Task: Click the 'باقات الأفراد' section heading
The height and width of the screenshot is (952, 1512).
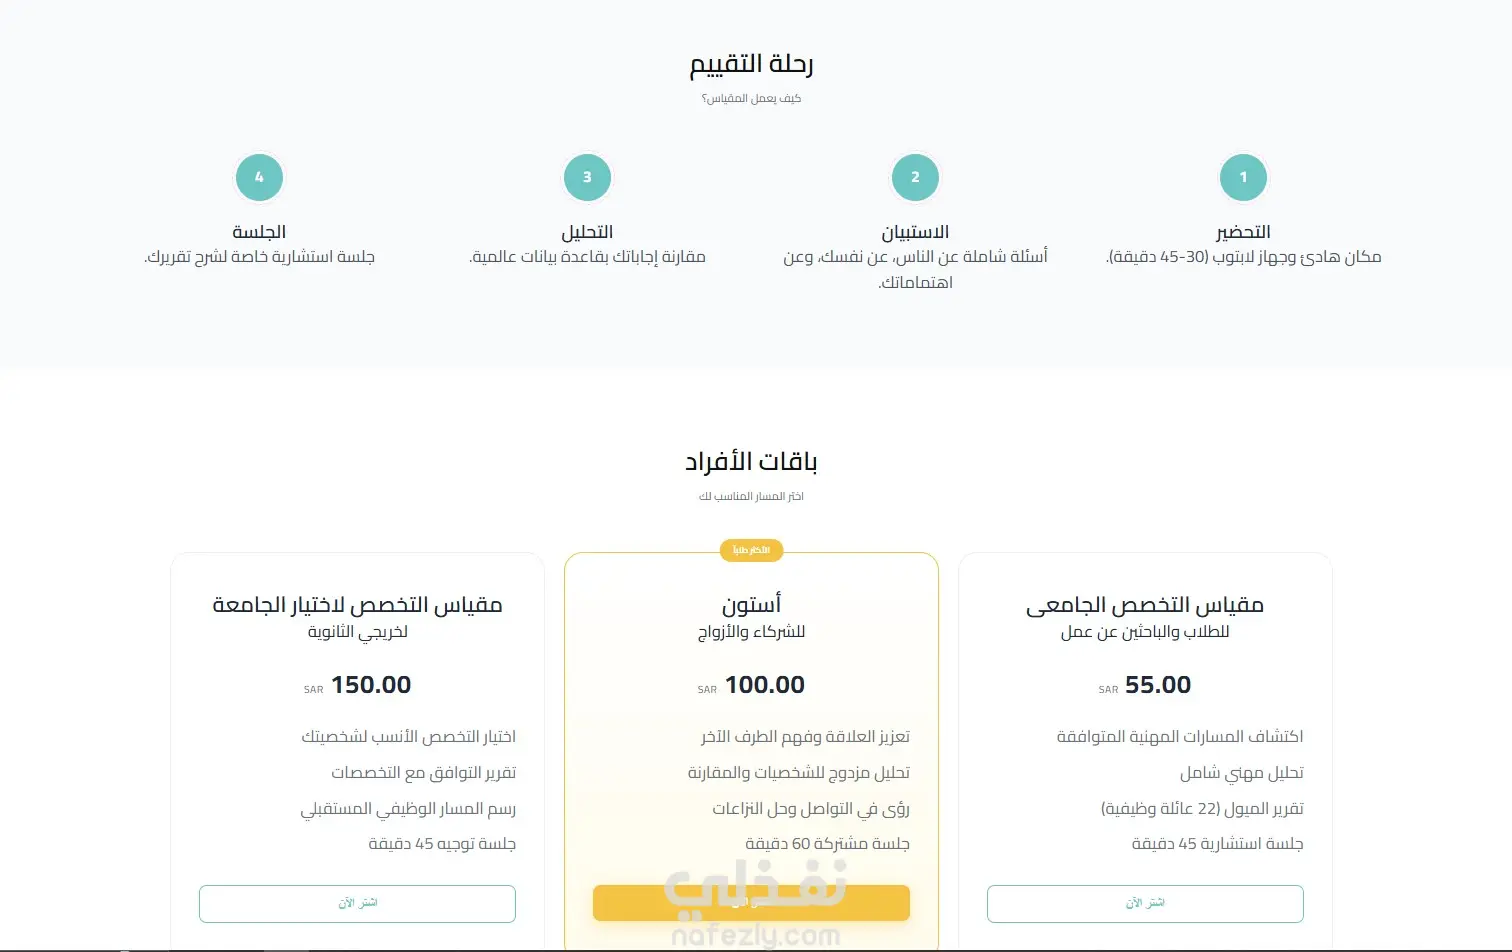Action: click(x=751, y=462)
